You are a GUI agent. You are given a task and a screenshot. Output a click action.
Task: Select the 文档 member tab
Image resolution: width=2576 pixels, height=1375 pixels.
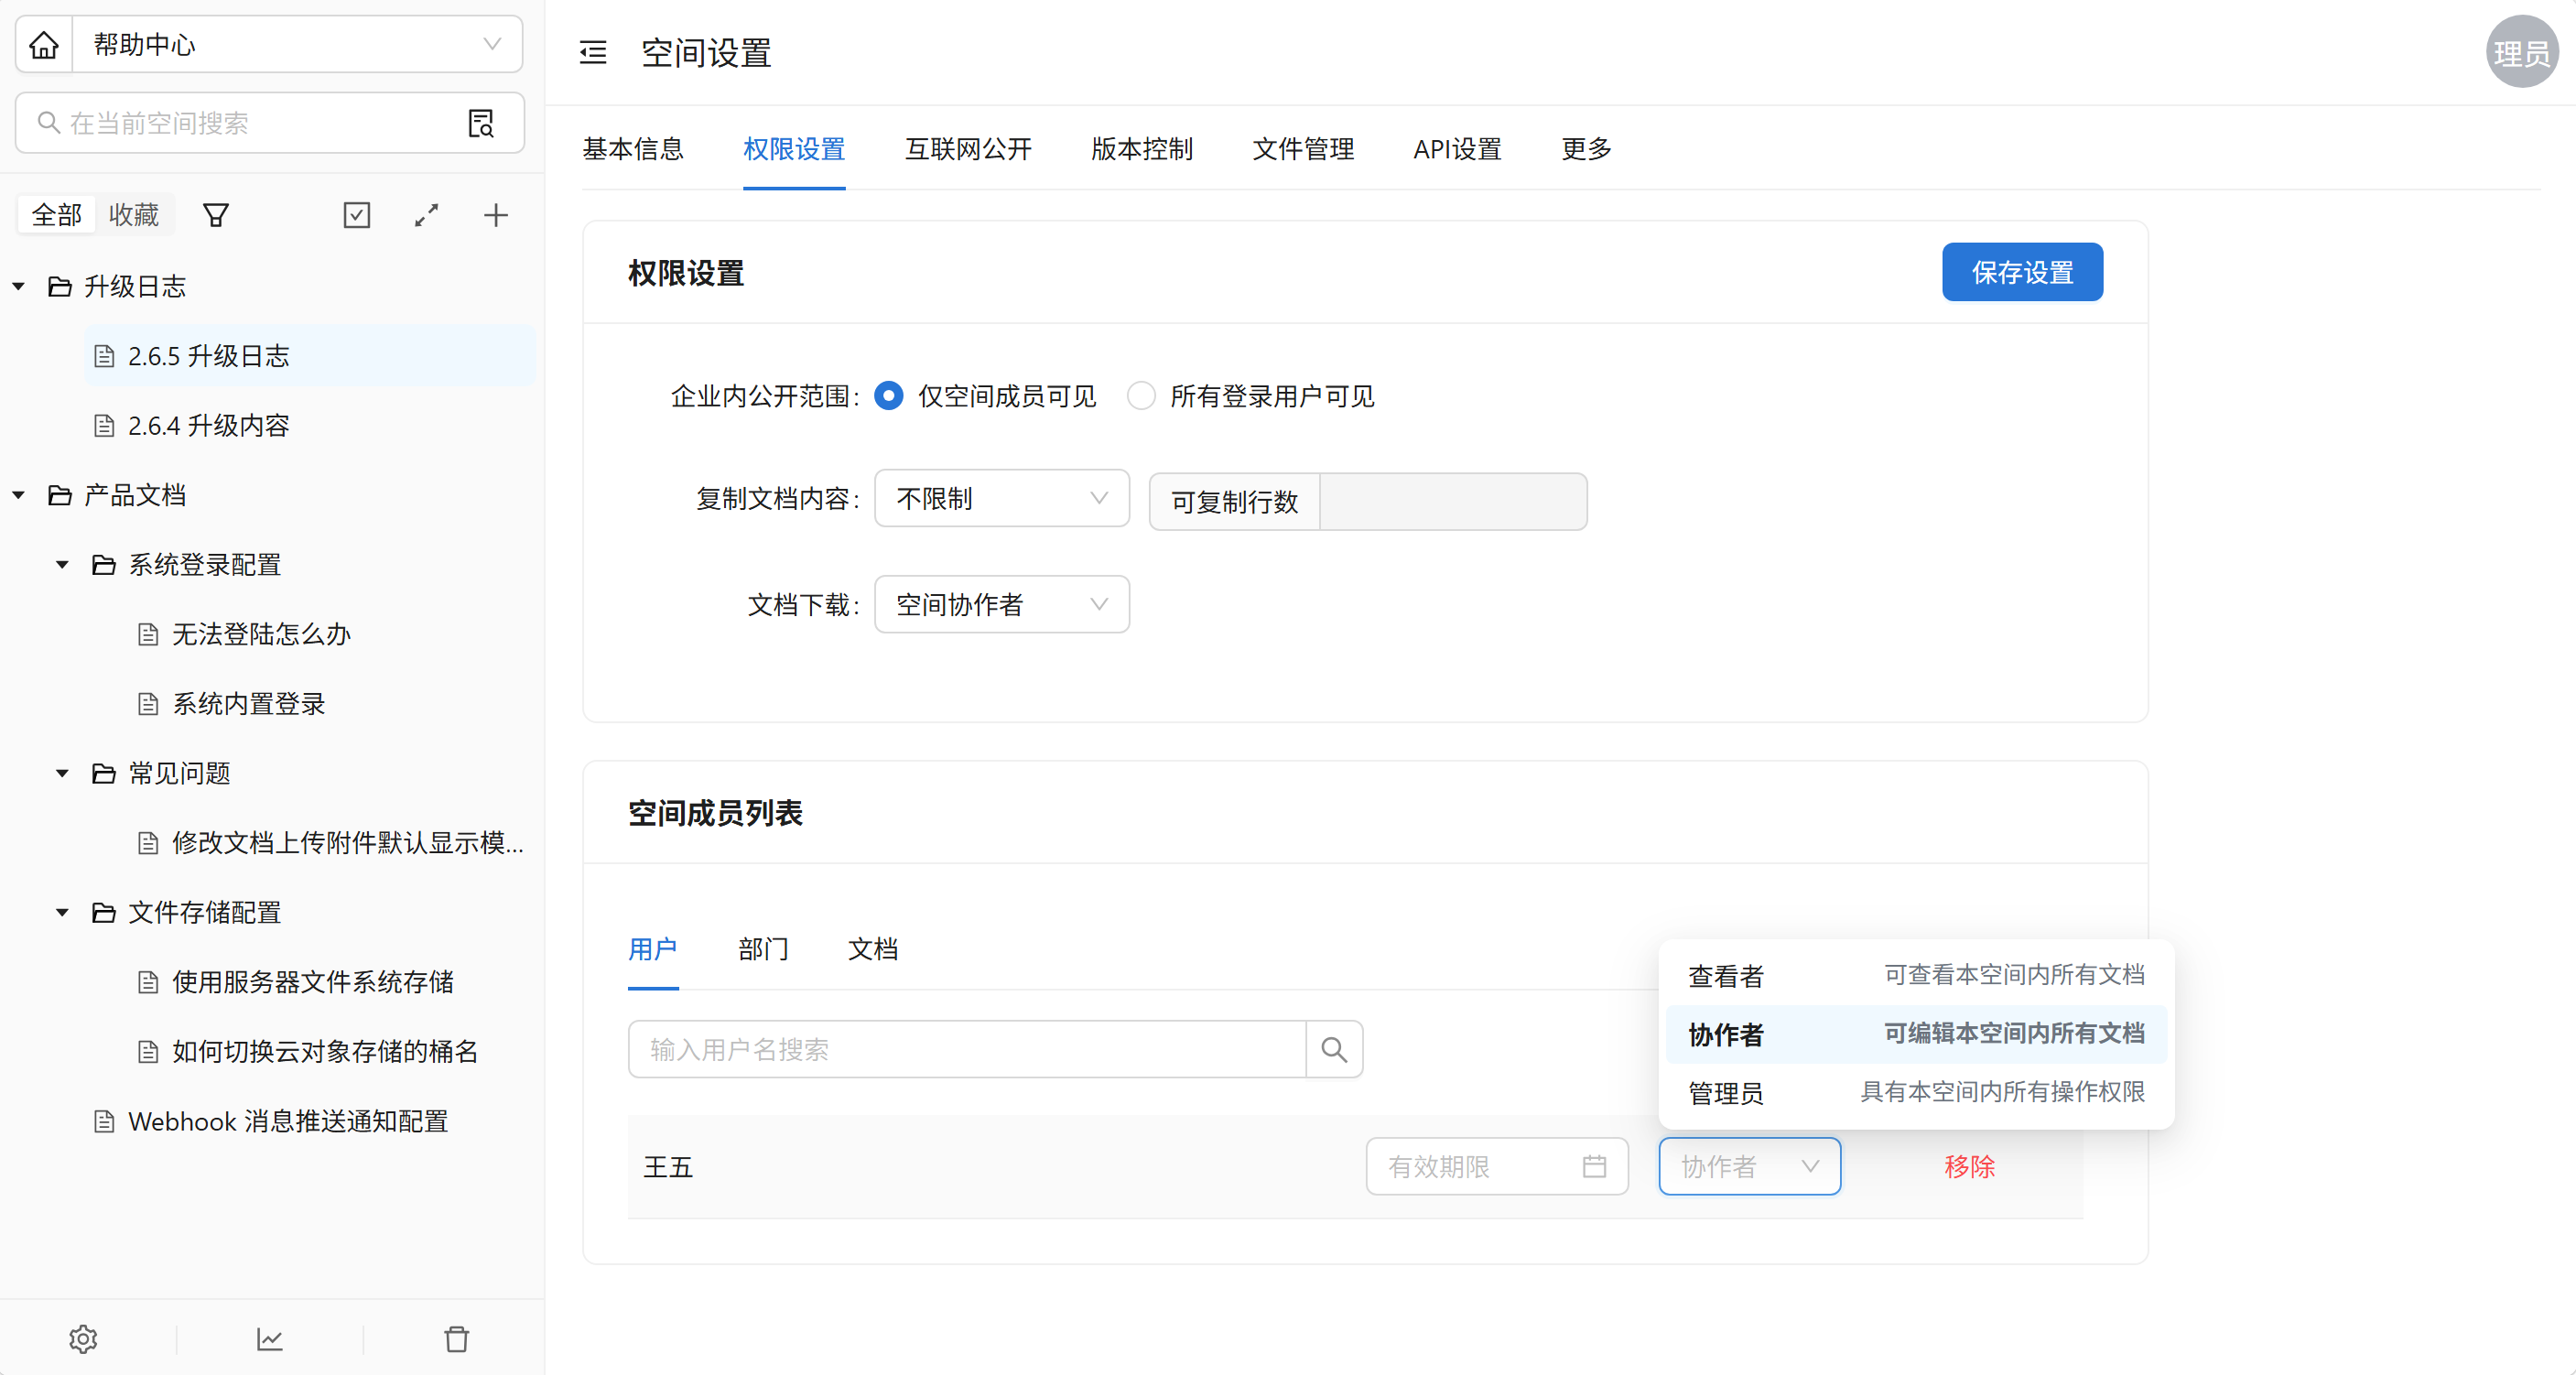pos(873,948)
